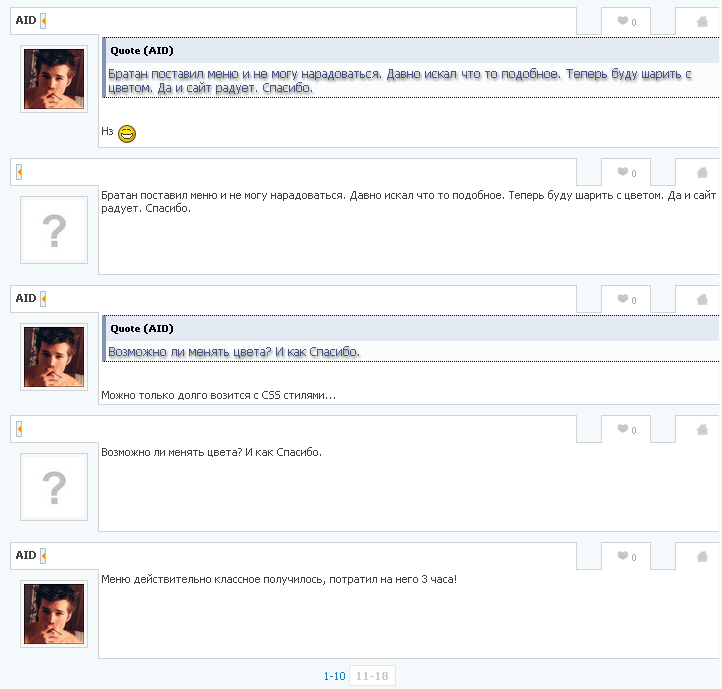Open AID avatar on the 'Нз' post
The width and height of the screenshot is (722, 689).
[x=54, y=79]
